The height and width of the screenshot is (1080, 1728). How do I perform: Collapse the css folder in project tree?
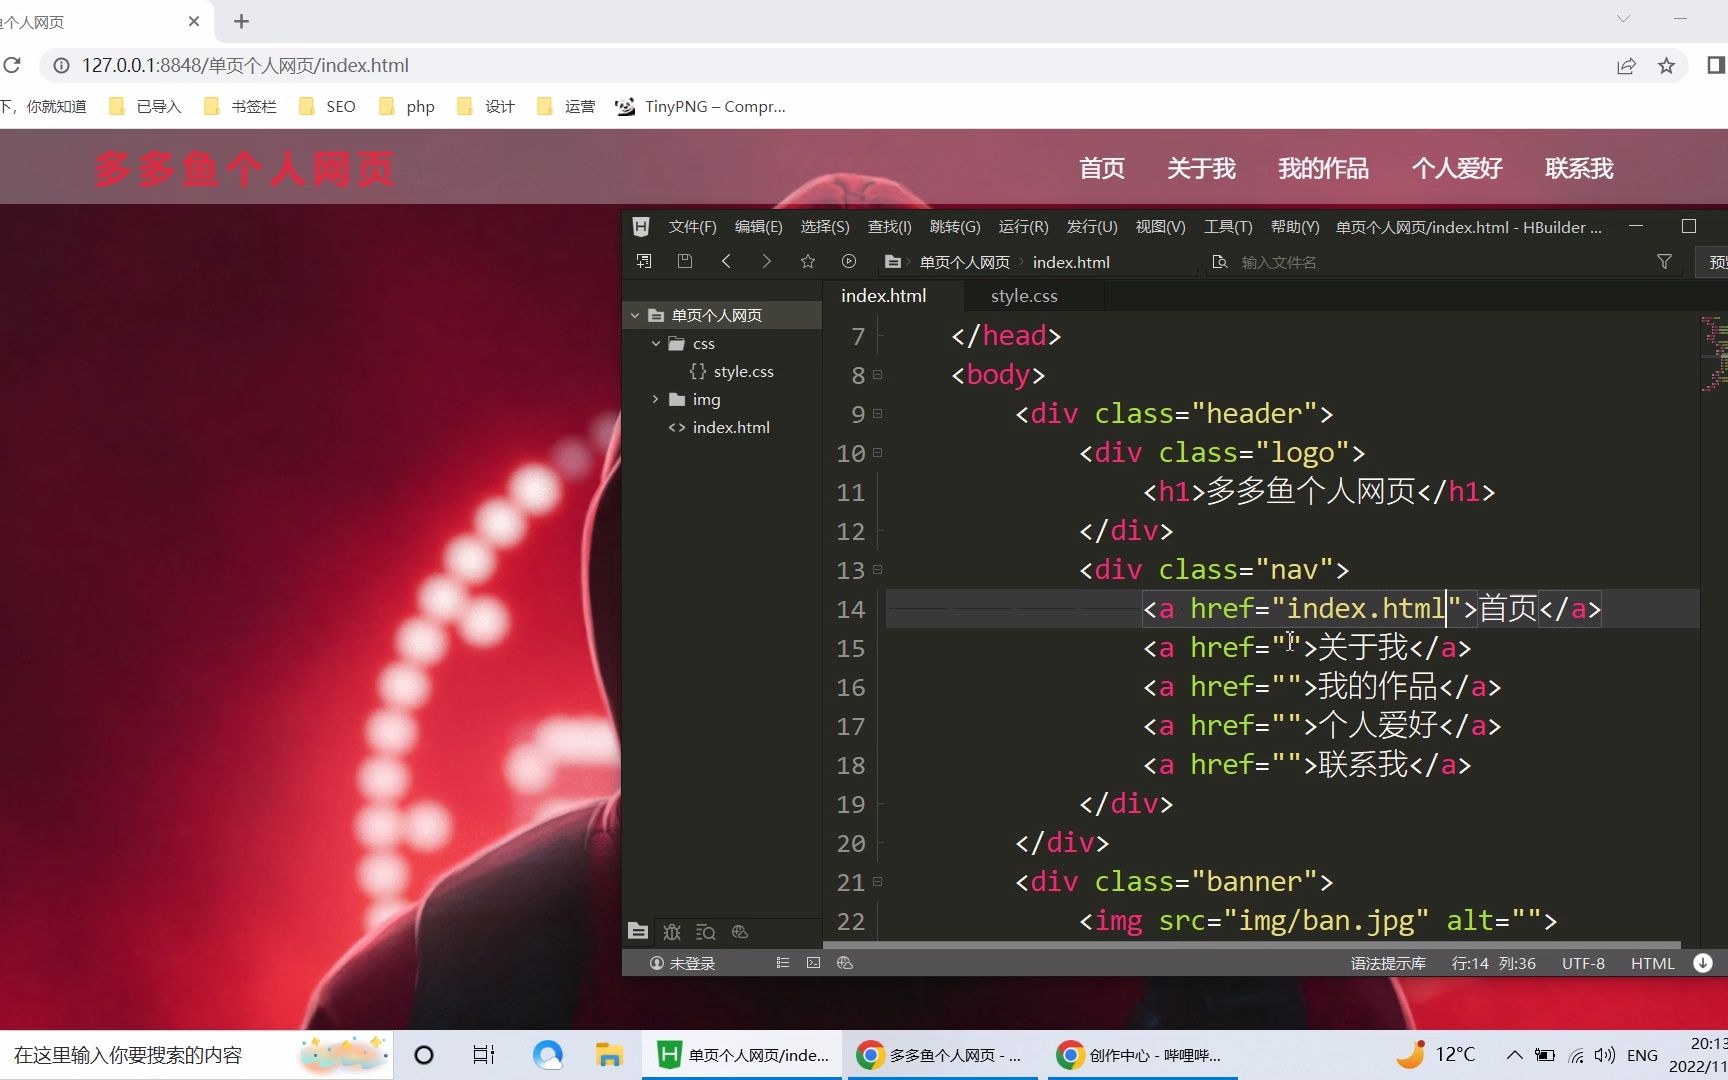tap(656, 343)
